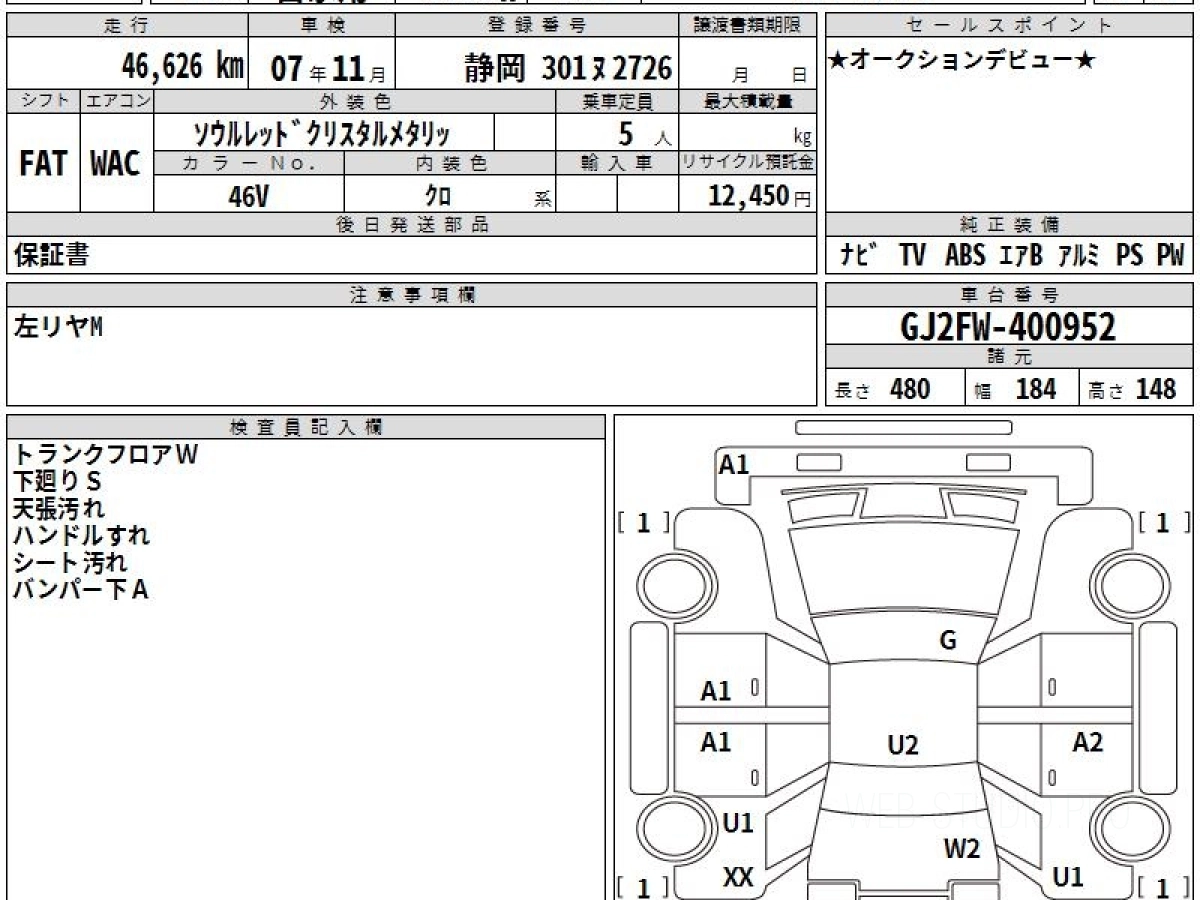The height and width of the screenshot is (900, 1200).
Task: Click the エアコン column header
Action: (x=116, y=101)
